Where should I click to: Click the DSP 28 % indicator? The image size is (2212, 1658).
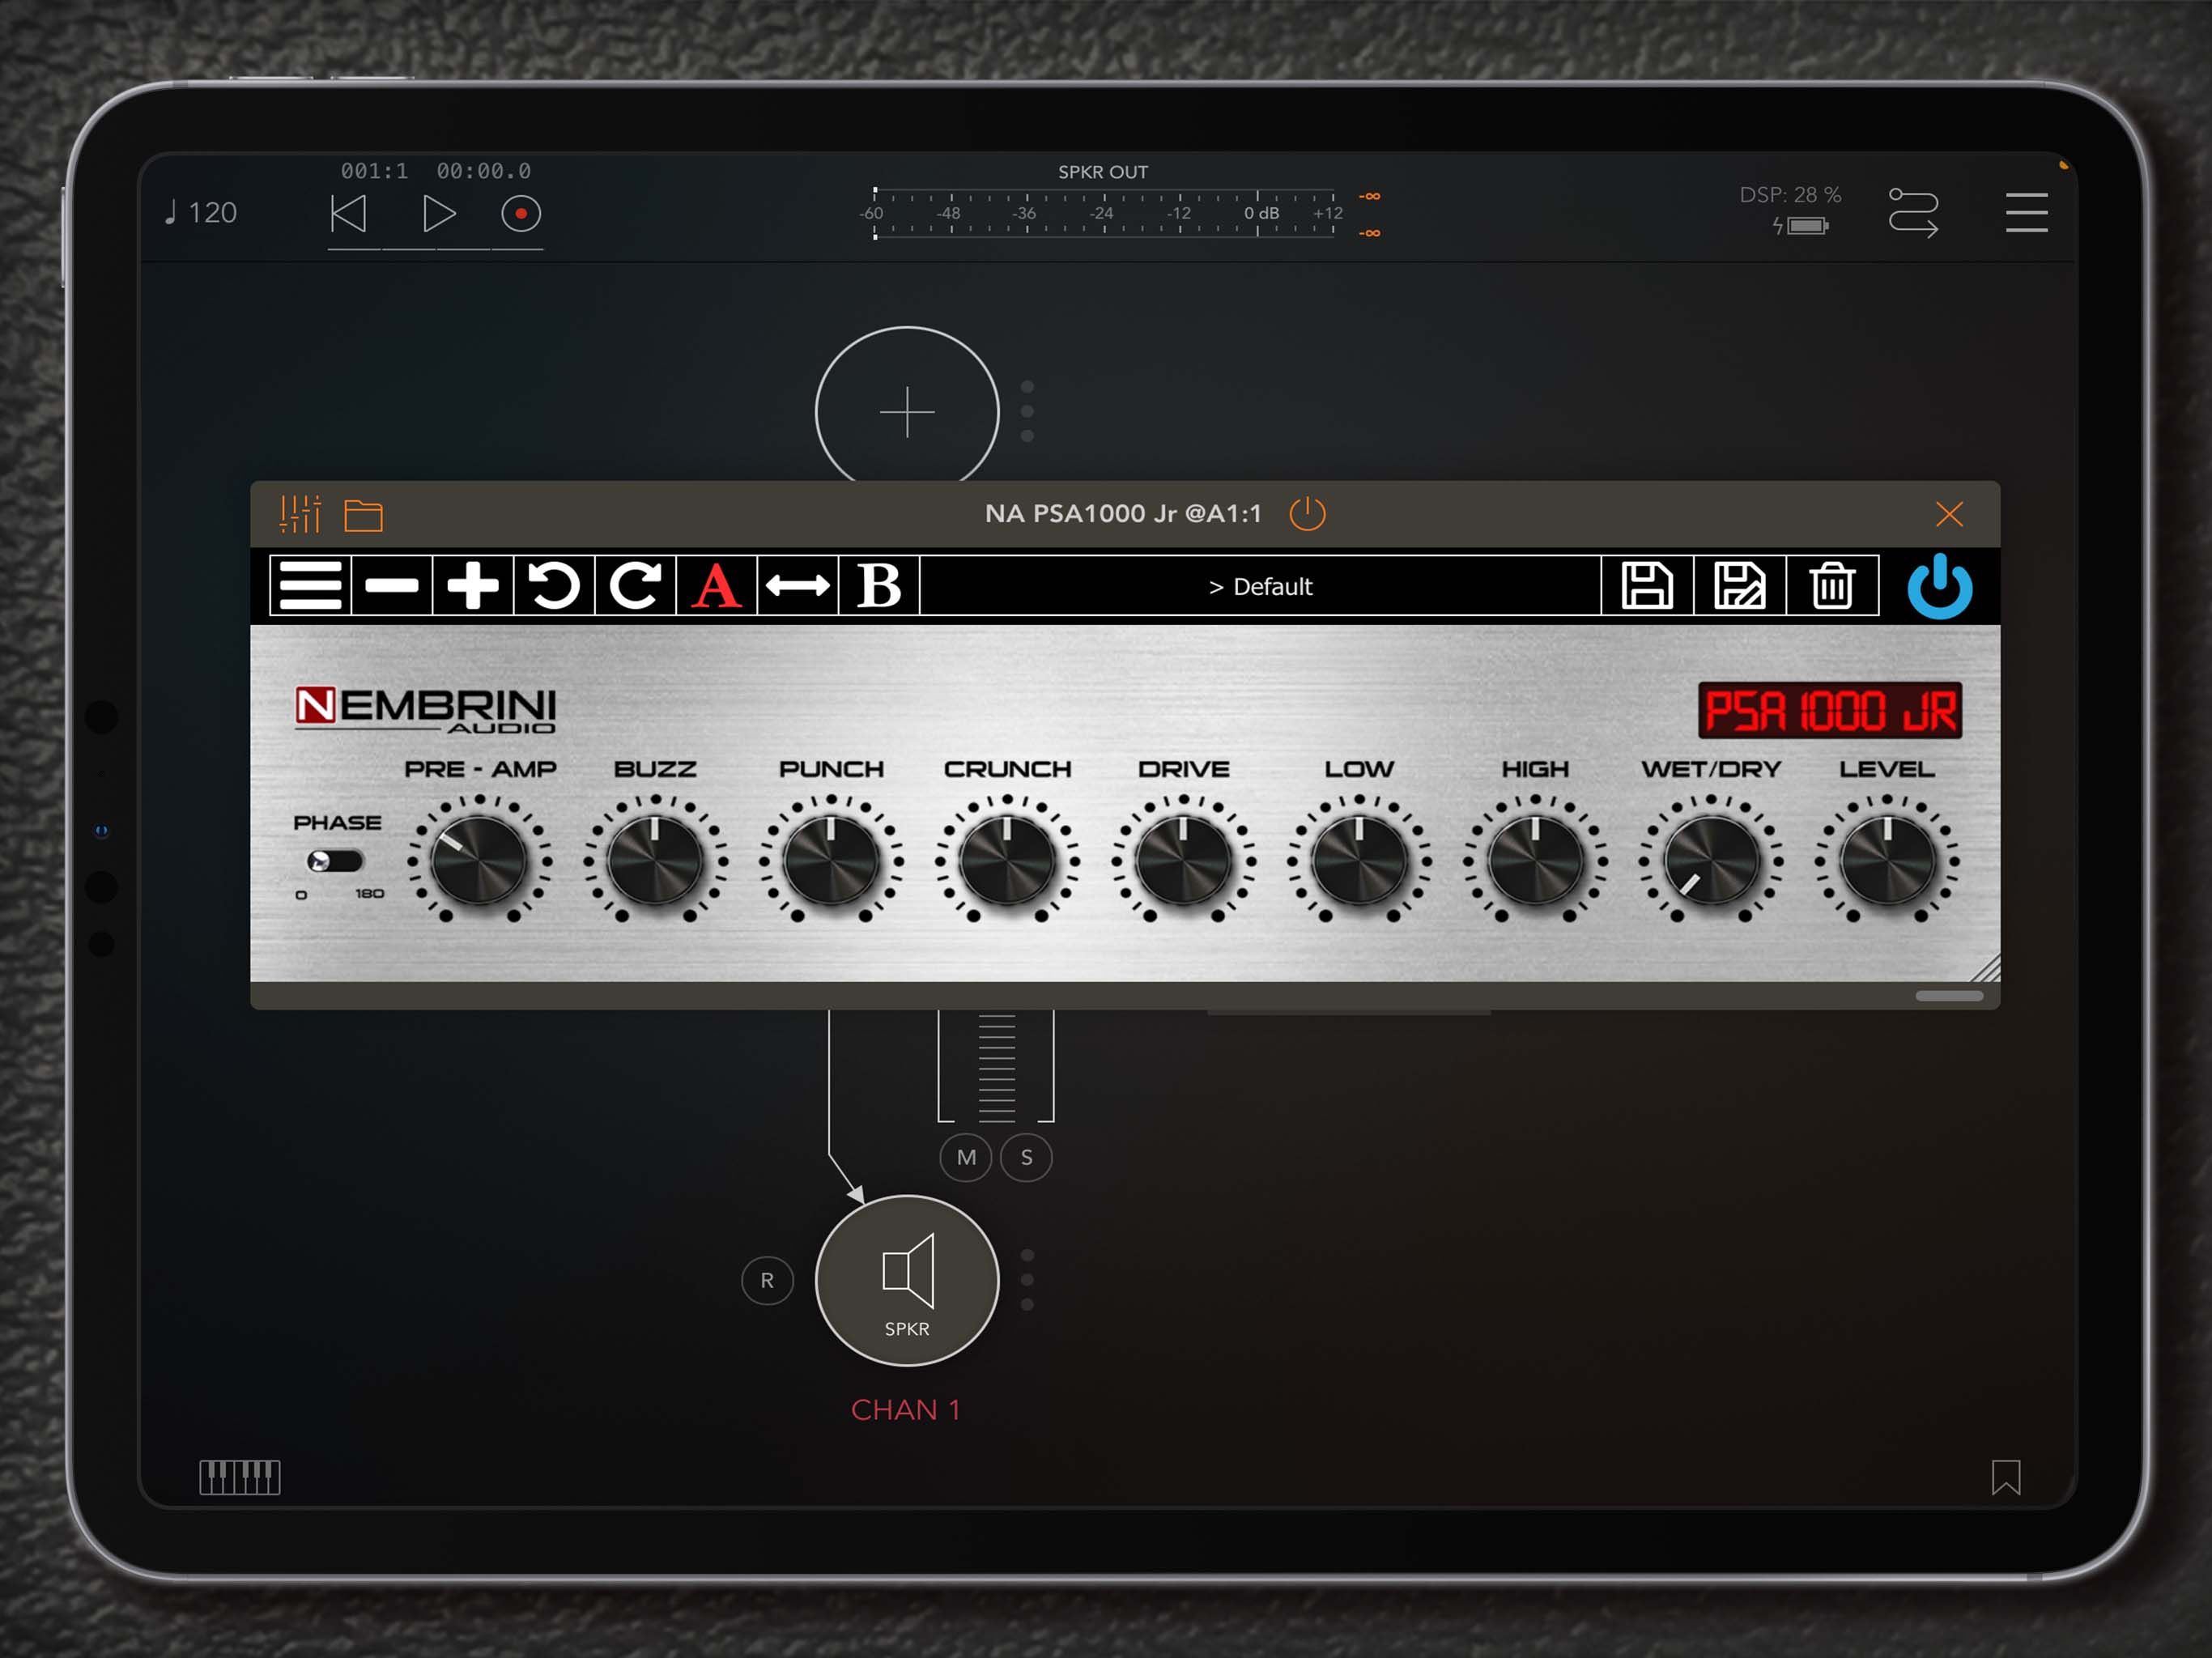click(x=1790, y=195)
